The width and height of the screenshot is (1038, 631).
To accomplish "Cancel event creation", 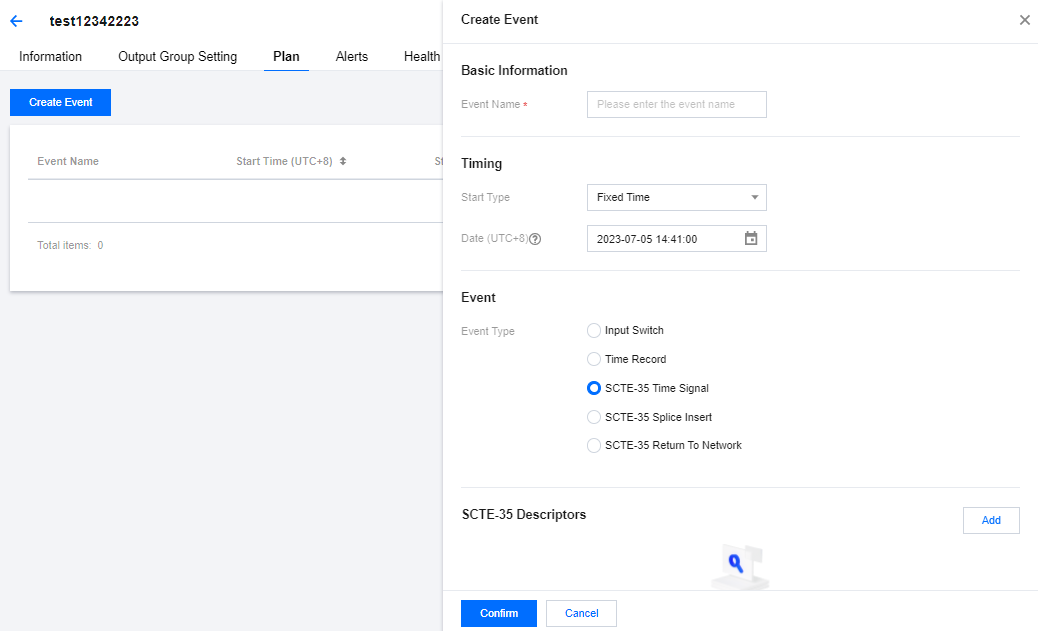I will click(x=581, y=613).
